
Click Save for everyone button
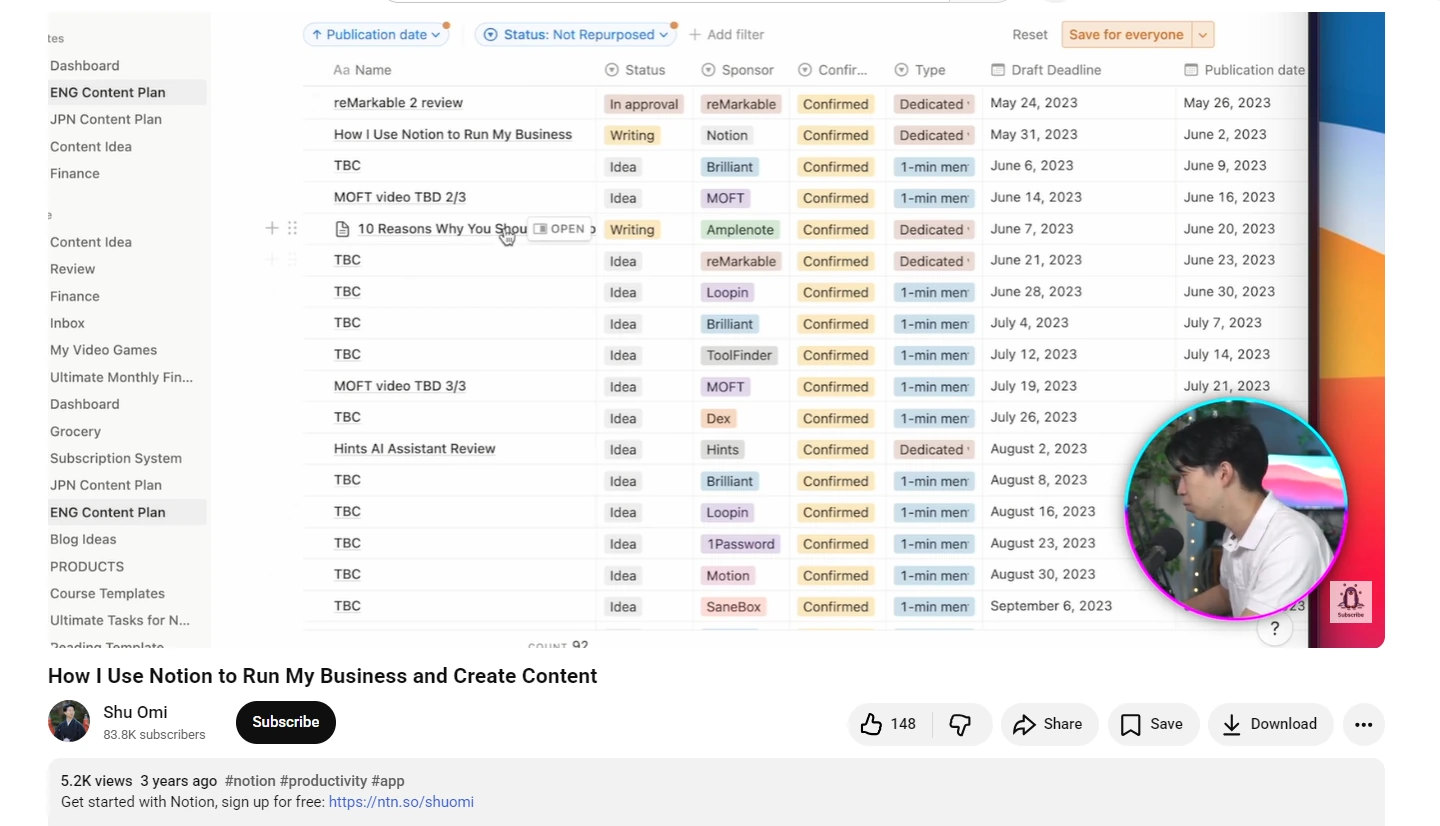tap(1126, 34)
